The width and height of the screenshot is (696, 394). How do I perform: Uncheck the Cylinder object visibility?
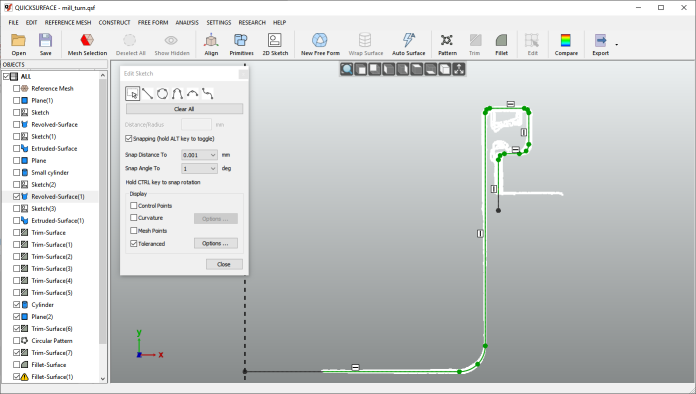[x=16, y=304]
